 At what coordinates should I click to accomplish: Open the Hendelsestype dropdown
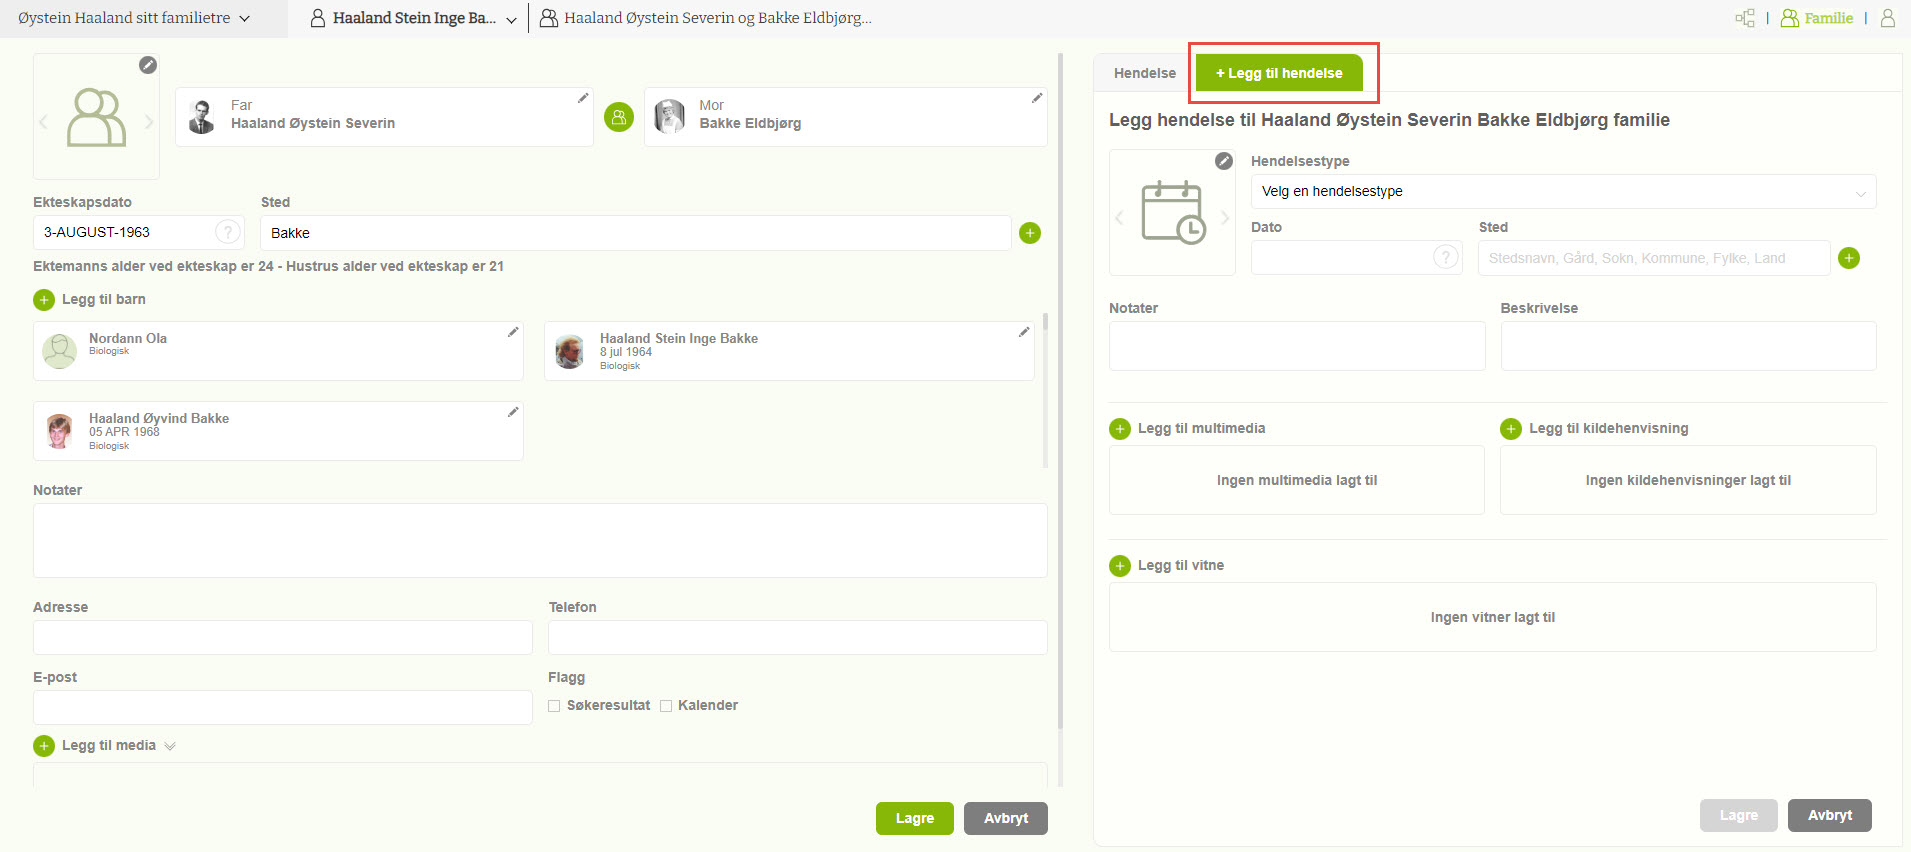point(1562,192)
